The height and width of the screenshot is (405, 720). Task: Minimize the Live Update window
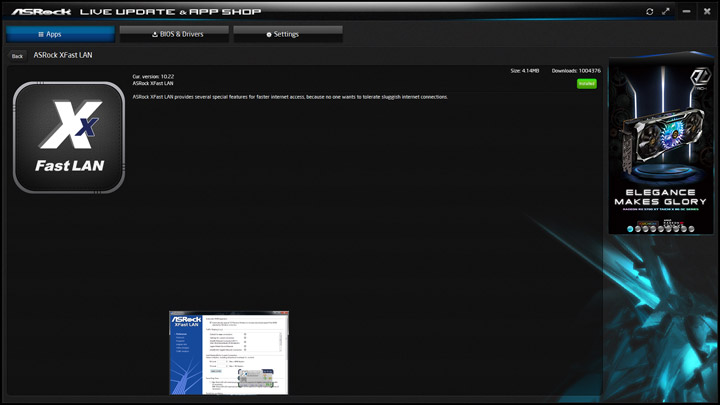(x=686, y=11)
